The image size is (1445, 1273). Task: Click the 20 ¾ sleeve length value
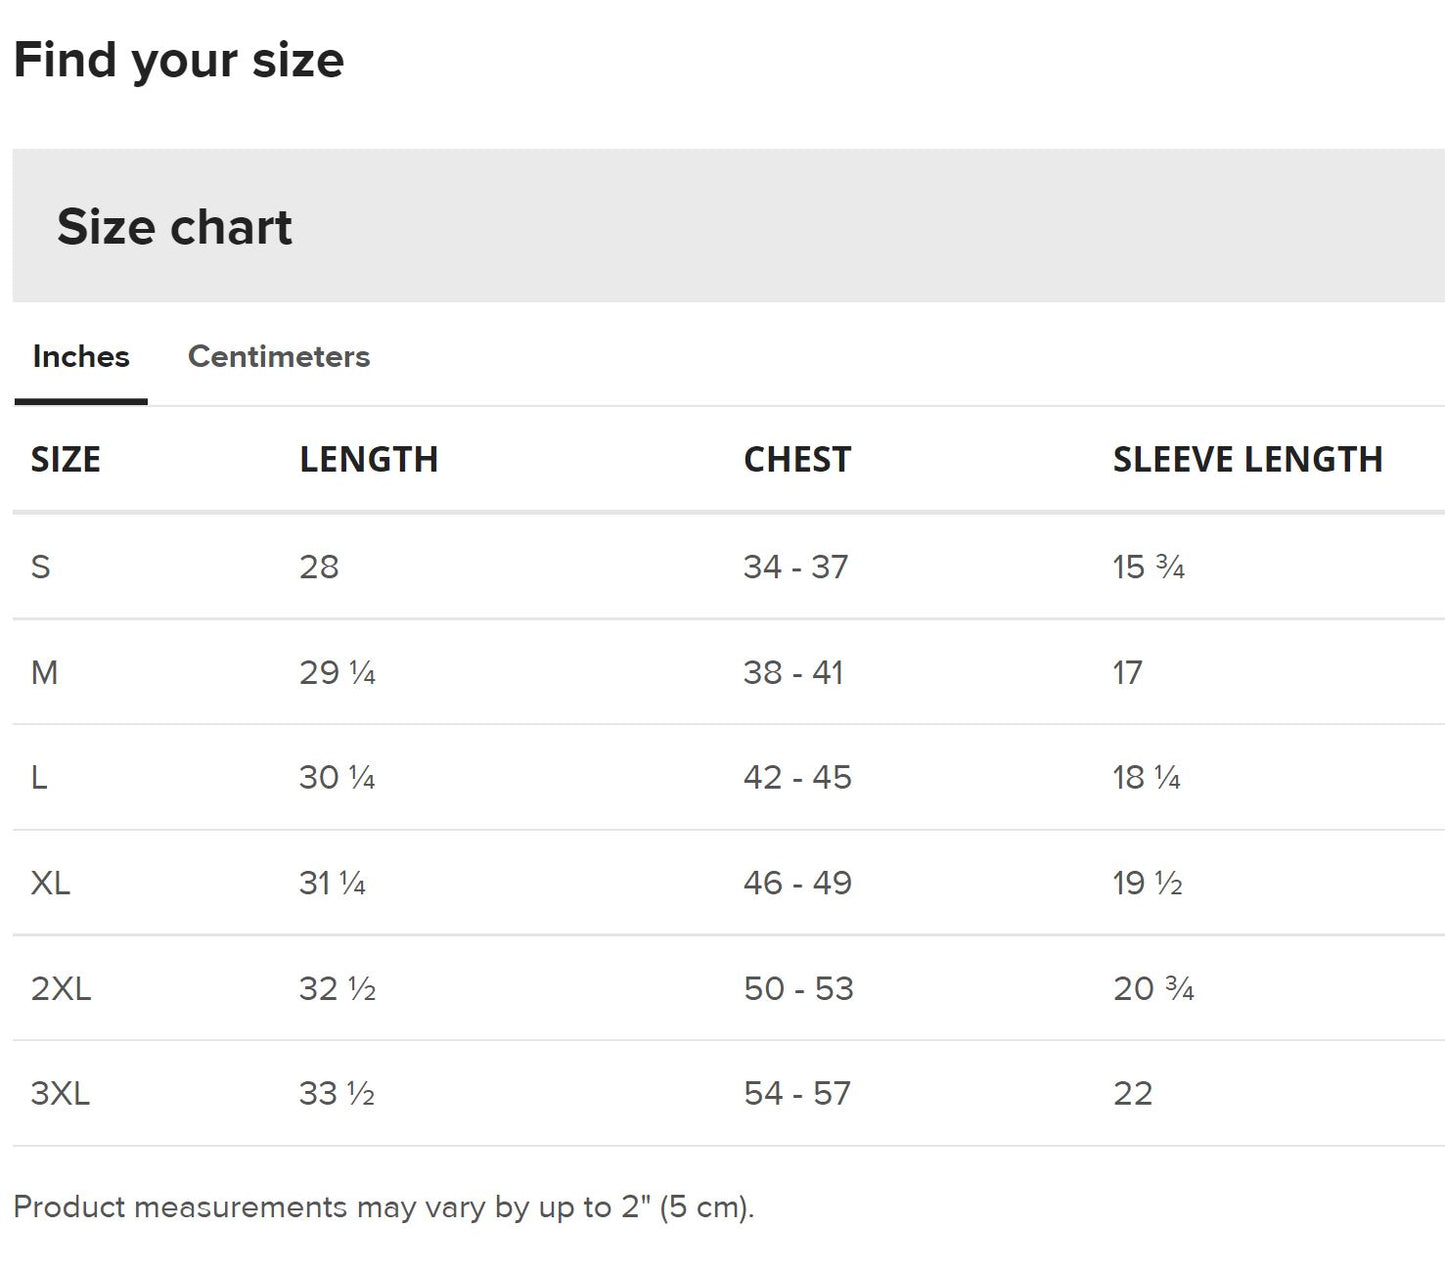[1153, 989]
